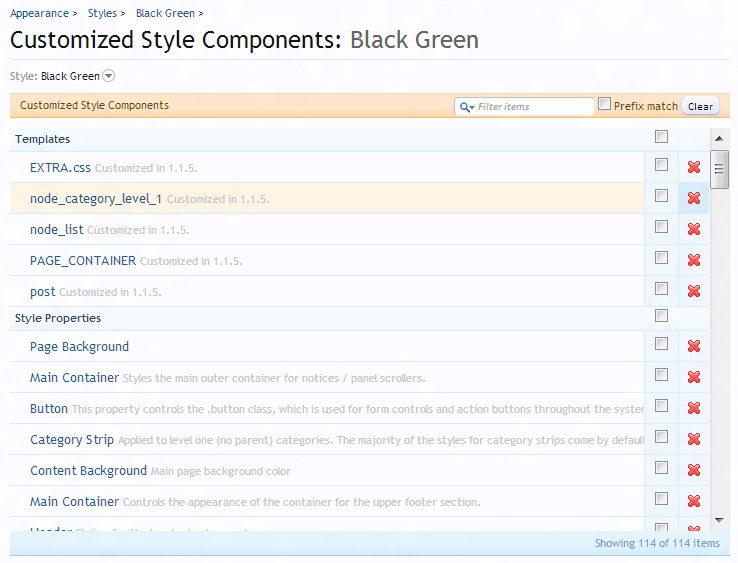The height and width of the screenshot is (563, 738).
Task: Click the scrollbar thumb handle
Action: click(x=719, y=169)
